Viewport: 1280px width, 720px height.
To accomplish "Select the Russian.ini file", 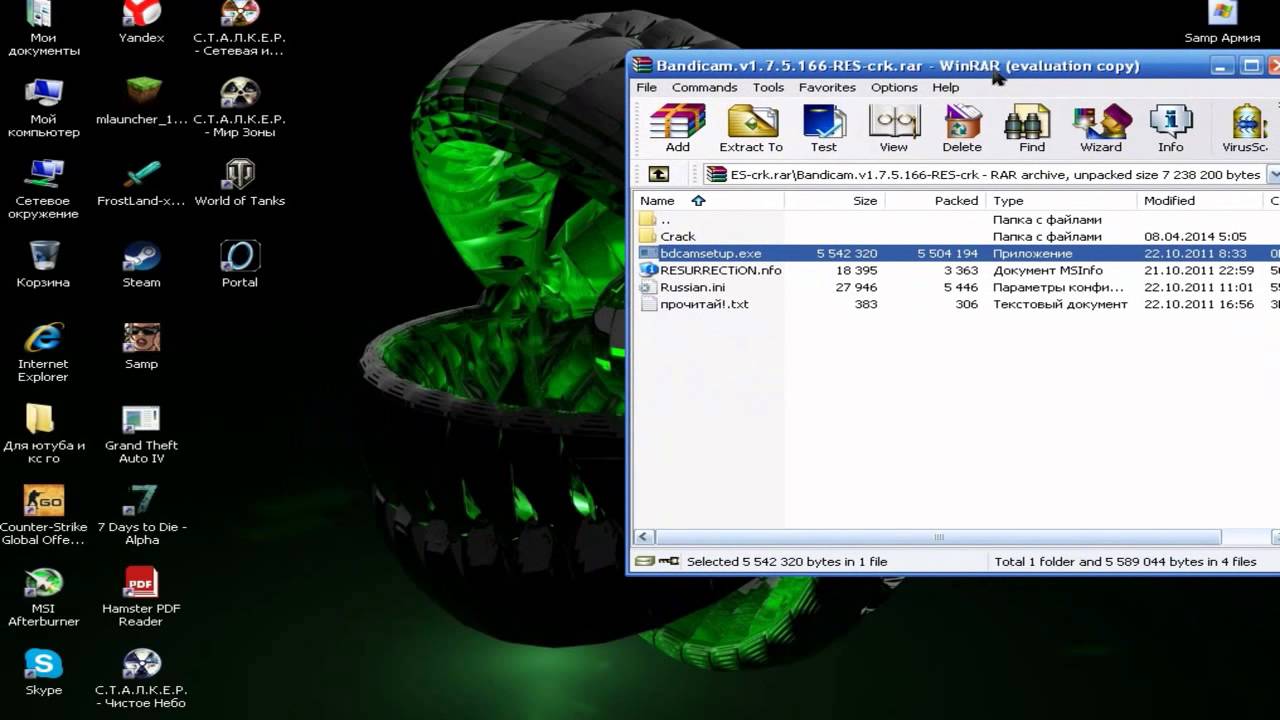I will point(957,287).
